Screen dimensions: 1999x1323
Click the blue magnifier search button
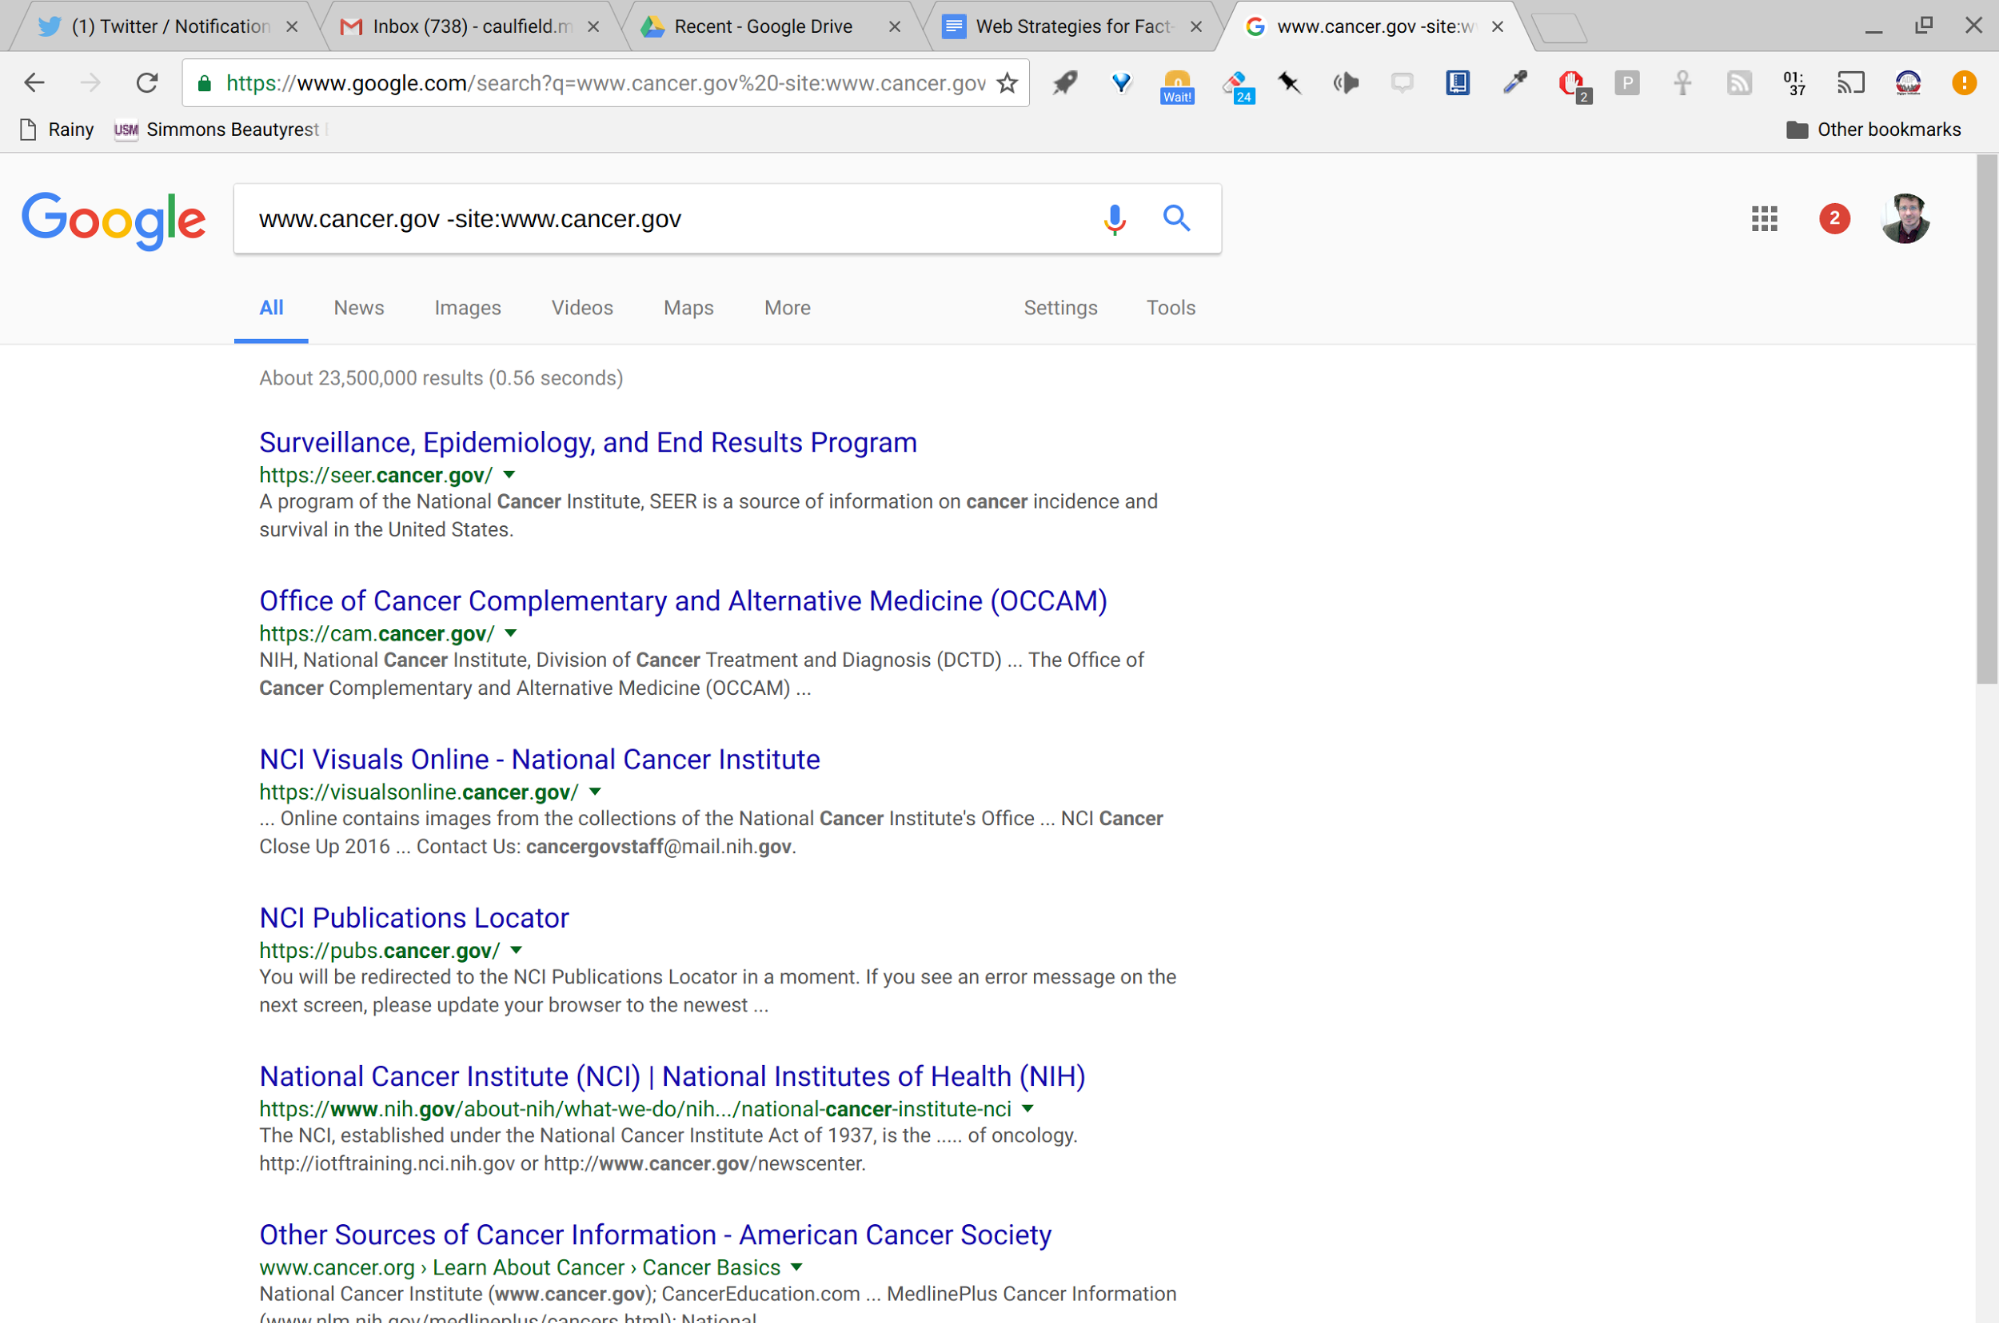click(1177, 218)
